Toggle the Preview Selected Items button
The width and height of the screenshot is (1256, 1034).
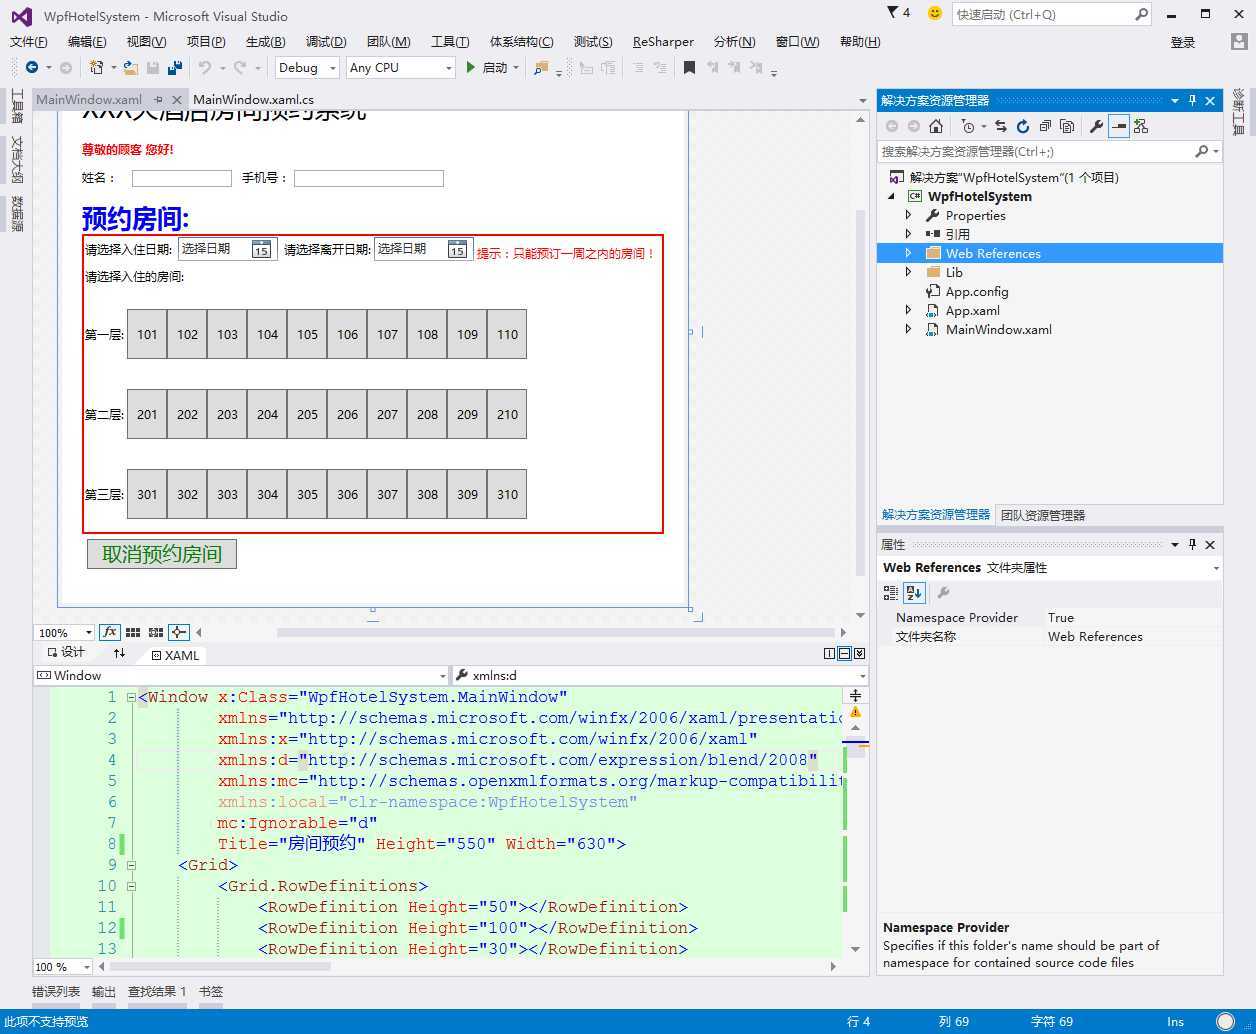[x=1119, y=126]
